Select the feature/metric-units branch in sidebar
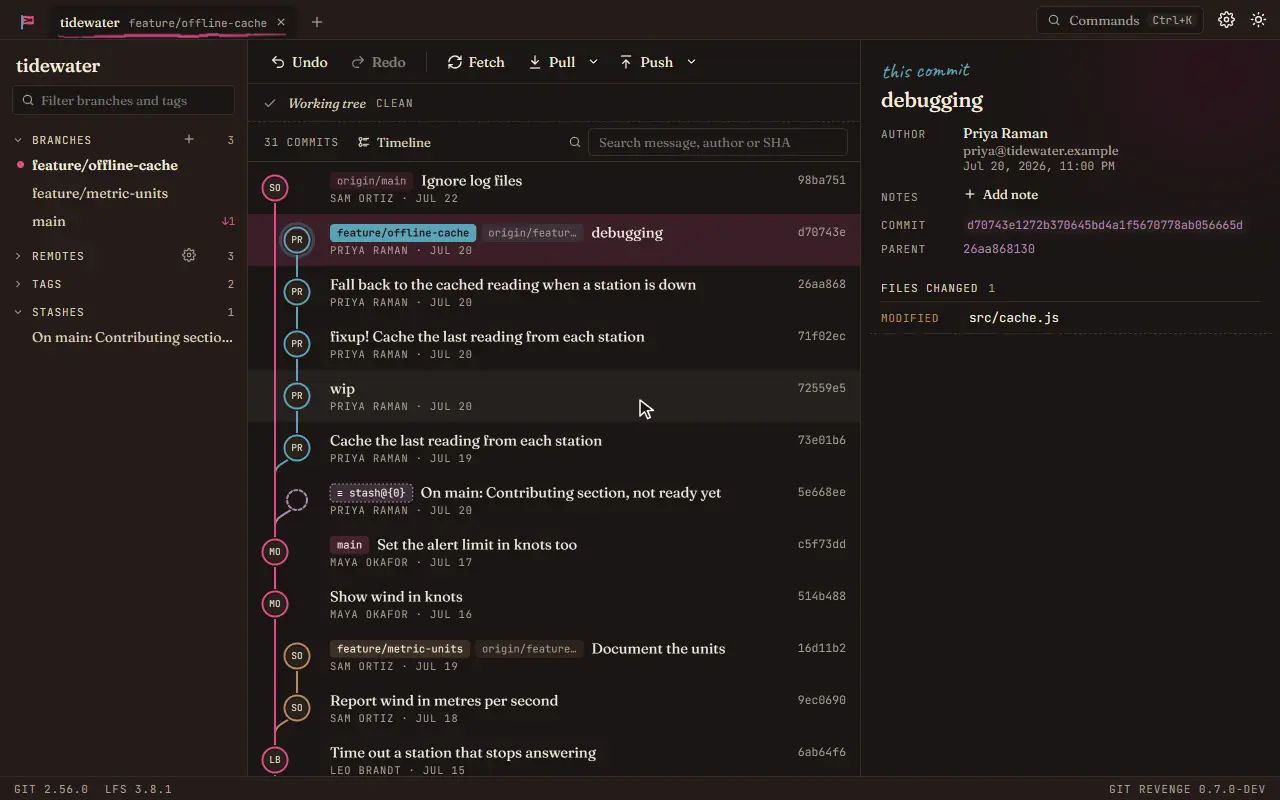This screenshot has height=800, width=1280. [x=124, y=193]
